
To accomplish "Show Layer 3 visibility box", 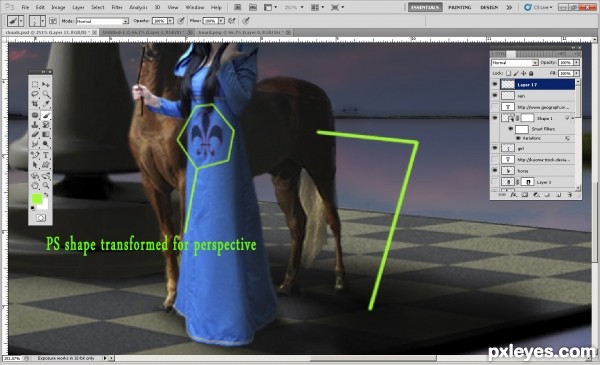I will (x=495, y=182).
